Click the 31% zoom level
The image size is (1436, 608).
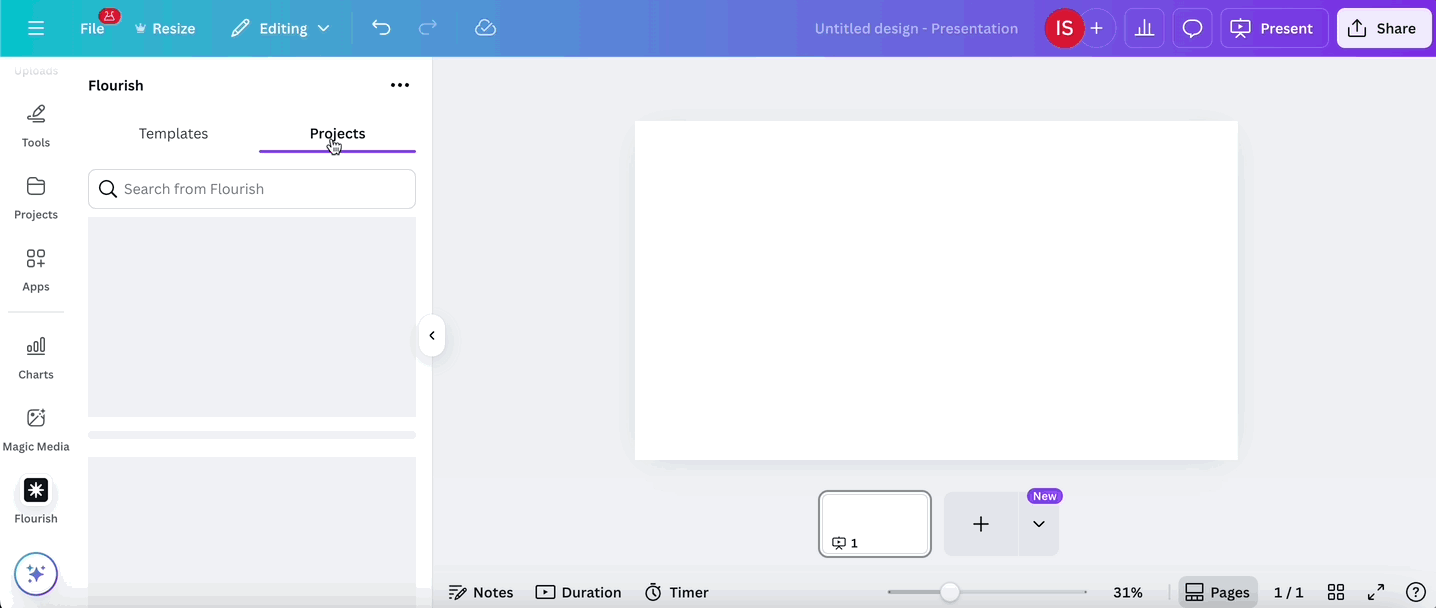[x=1128, y=592]
